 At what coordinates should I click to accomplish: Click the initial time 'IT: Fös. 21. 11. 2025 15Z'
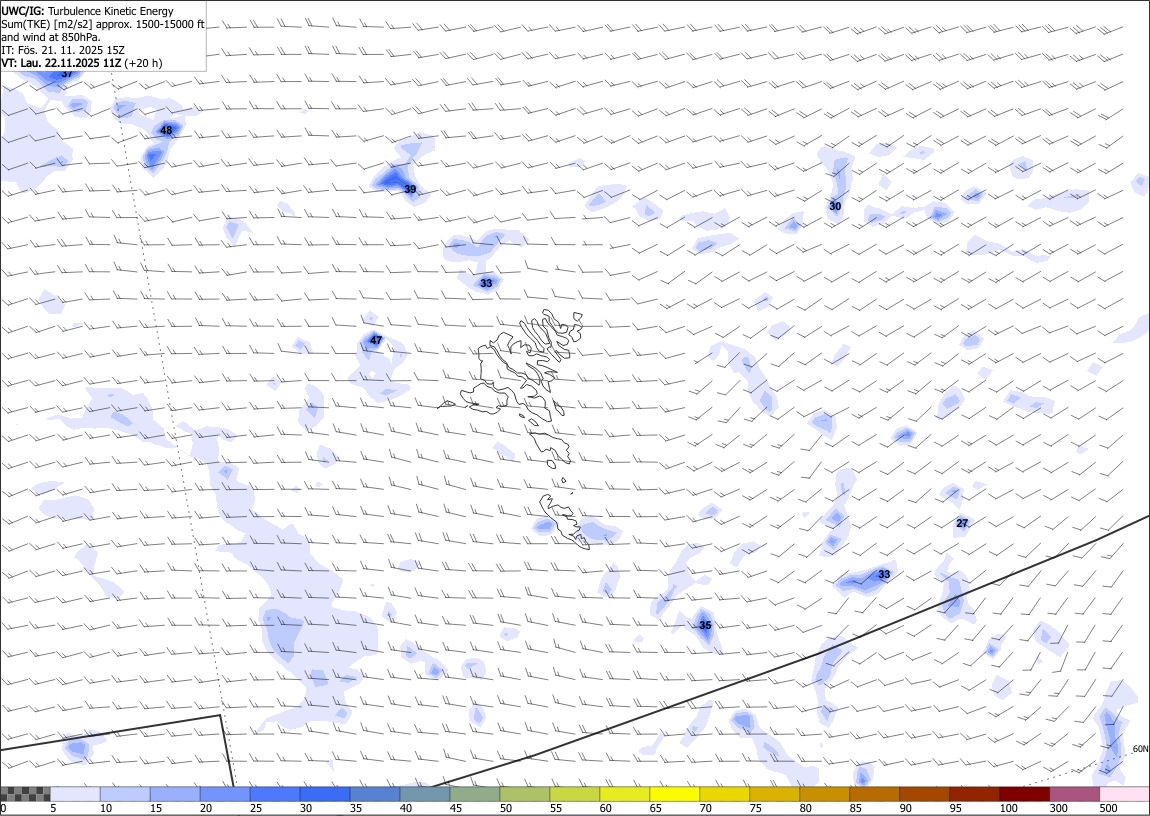[x=63, y=50]
